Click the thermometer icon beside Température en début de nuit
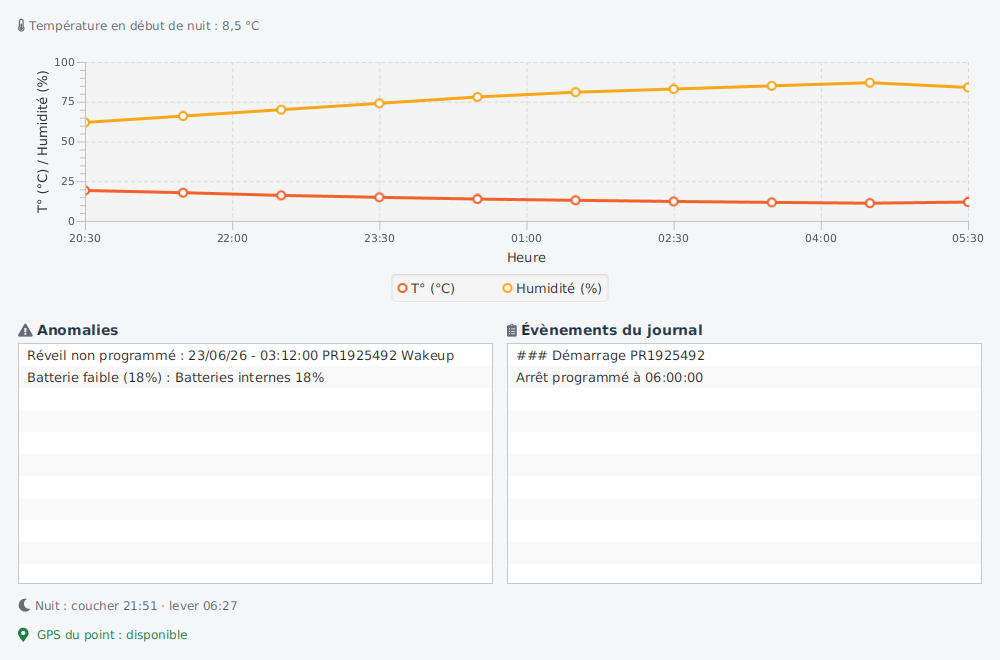1000x660 pixels. point(21,26)
